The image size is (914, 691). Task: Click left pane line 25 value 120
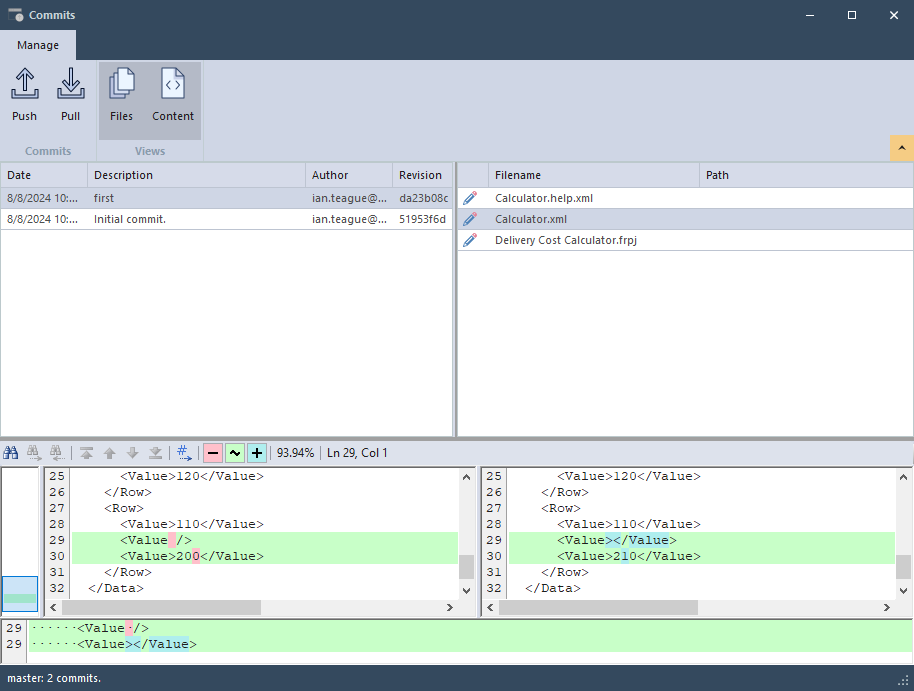pyautogui.click(x=188, y=476)
